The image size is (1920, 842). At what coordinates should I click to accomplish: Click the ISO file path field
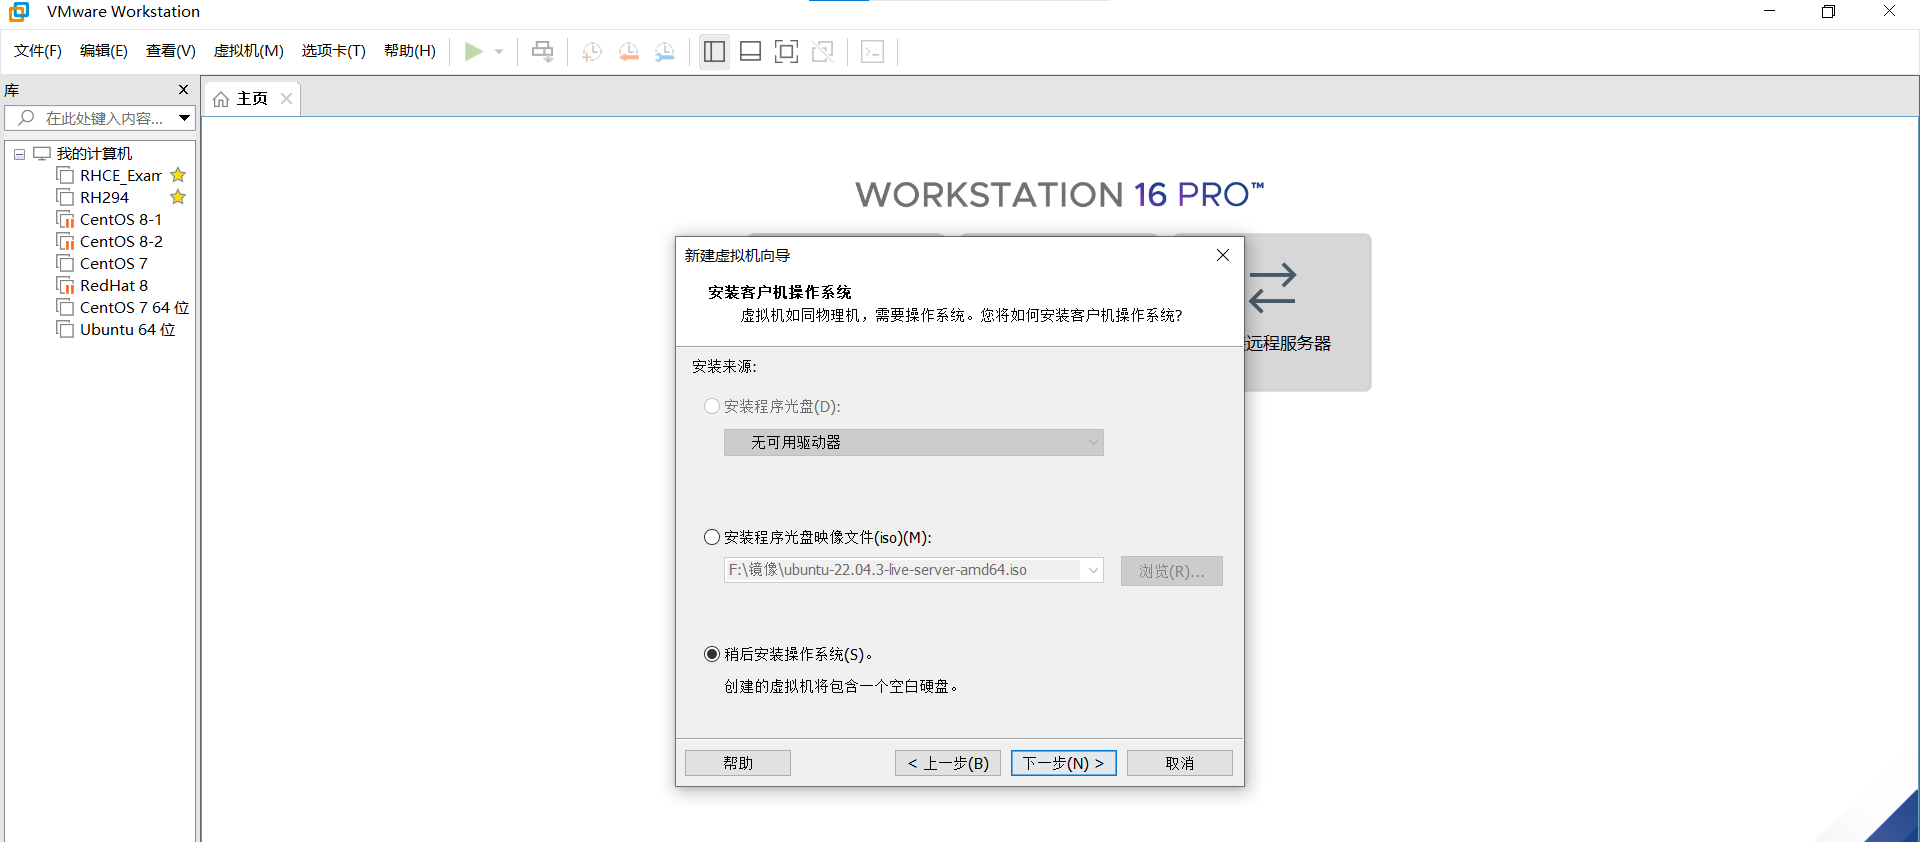click(903, 570)
